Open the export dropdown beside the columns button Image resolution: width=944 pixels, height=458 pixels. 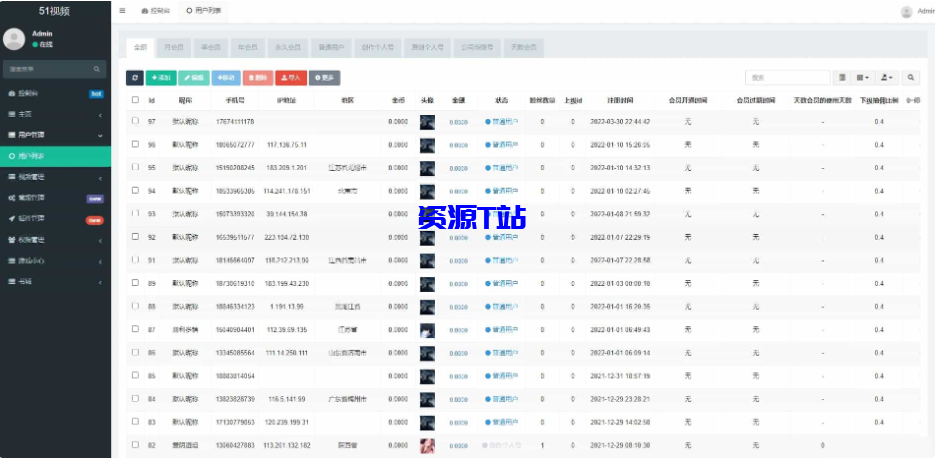point(886,78)
